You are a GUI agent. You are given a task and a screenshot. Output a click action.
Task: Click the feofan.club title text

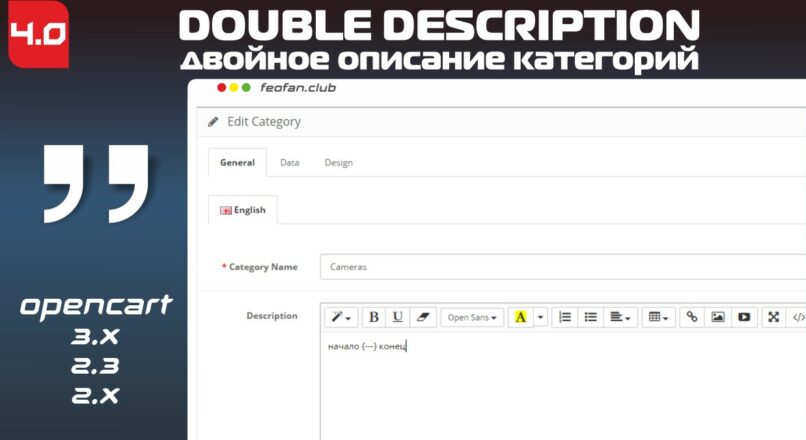298,87
